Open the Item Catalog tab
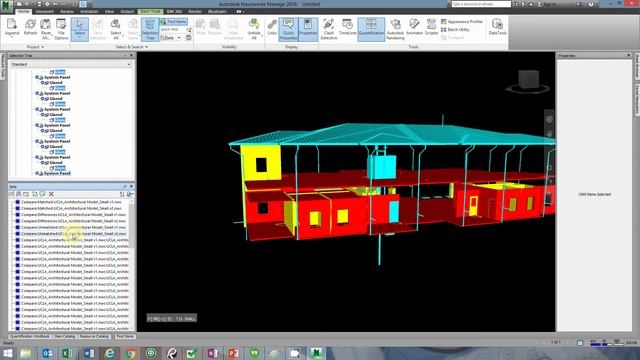The width and height of the screenshot is (640, 360). (64, 336)
